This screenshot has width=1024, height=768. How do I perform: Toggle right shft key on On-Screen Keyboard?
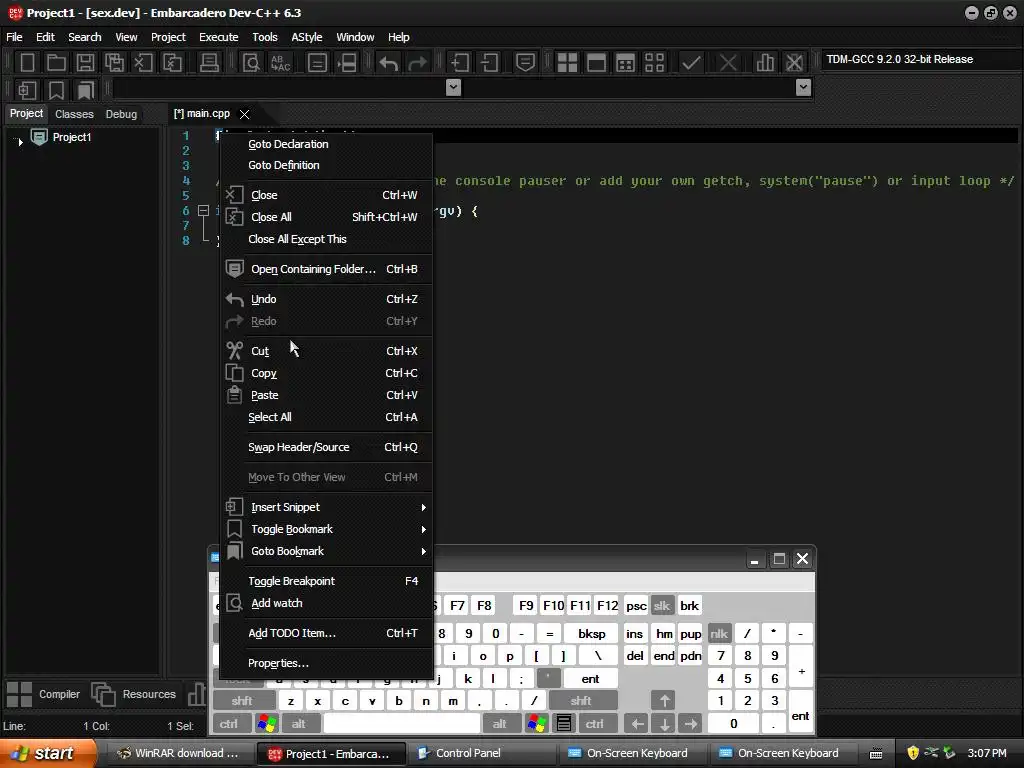[x=582, y=701]
